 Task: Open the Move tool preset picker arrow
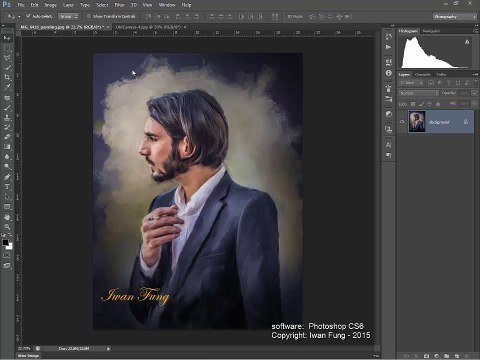[x=19, y=16]
